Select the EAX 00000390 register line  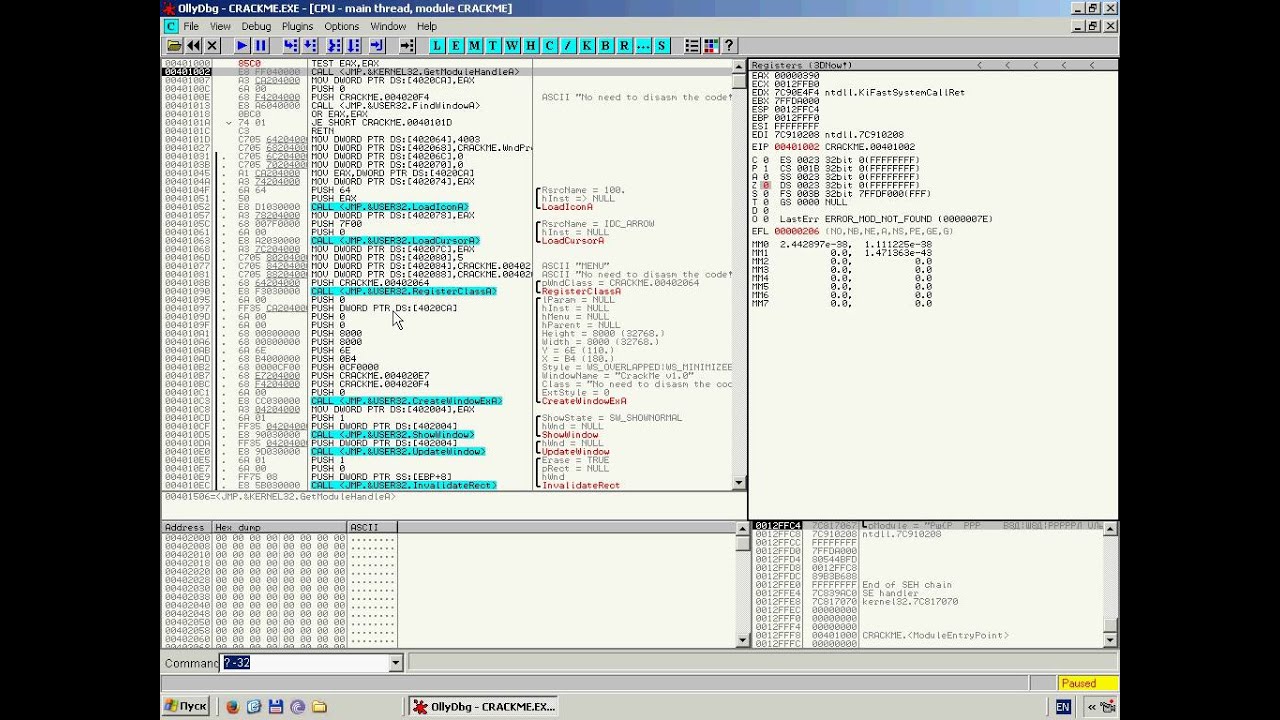[785, 75]
